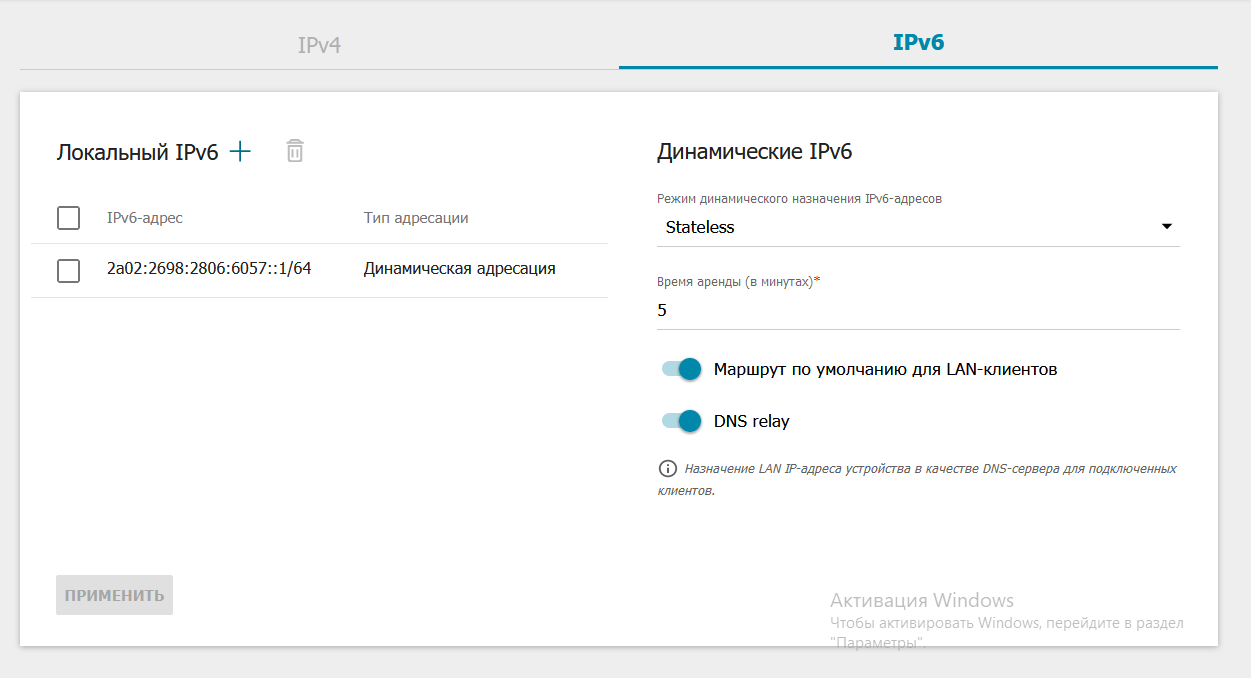Image resolution: width=1251 pixels, height=678 pixels.
Task: Select the IPv6 tab
Action: click(918, 43)
